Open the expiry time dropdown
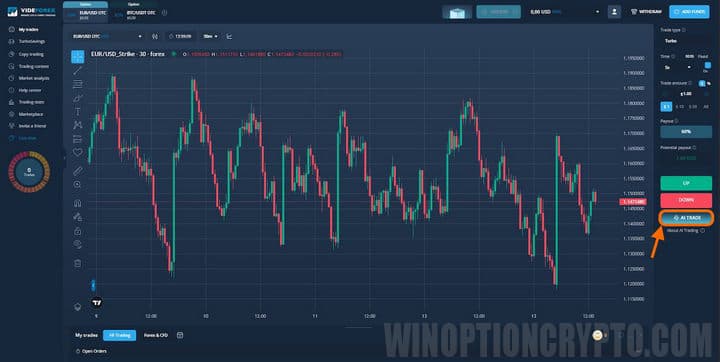Viewport: 720px width, 362px height. point(677,68)
